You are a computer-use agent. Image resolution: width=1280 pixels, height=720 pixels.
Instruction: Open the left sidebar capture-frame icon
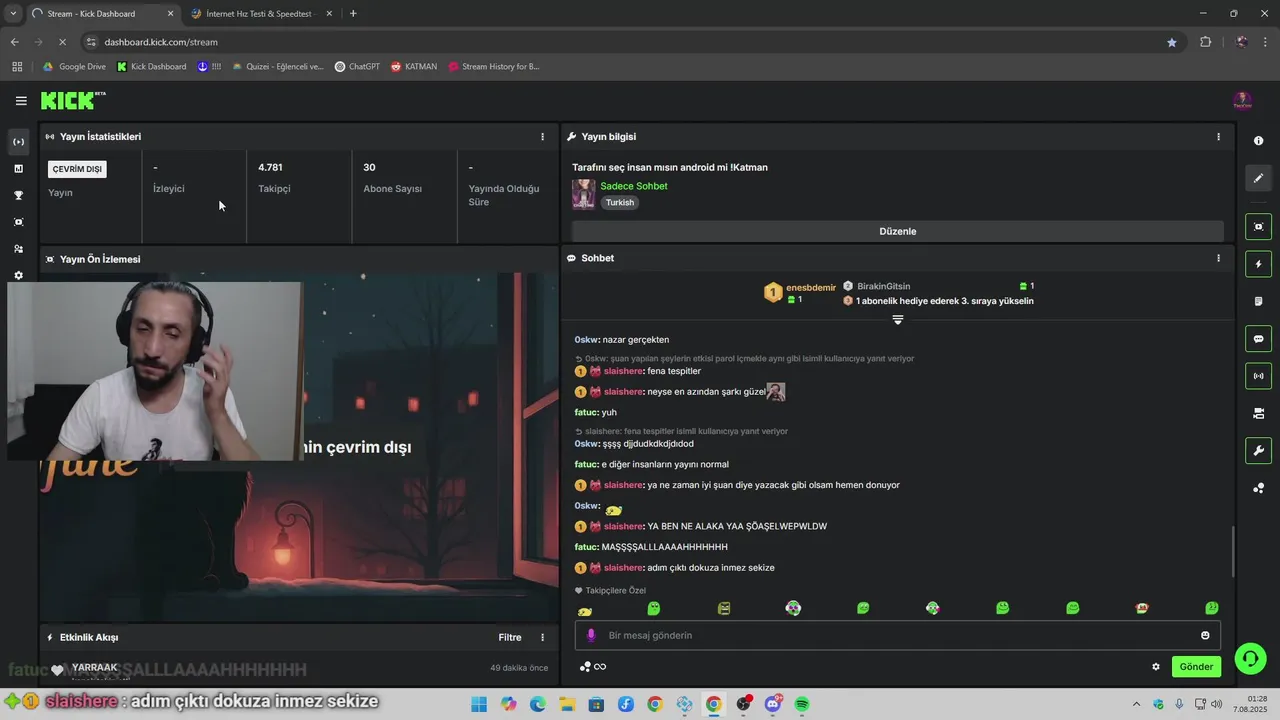(x=18, y=222)
